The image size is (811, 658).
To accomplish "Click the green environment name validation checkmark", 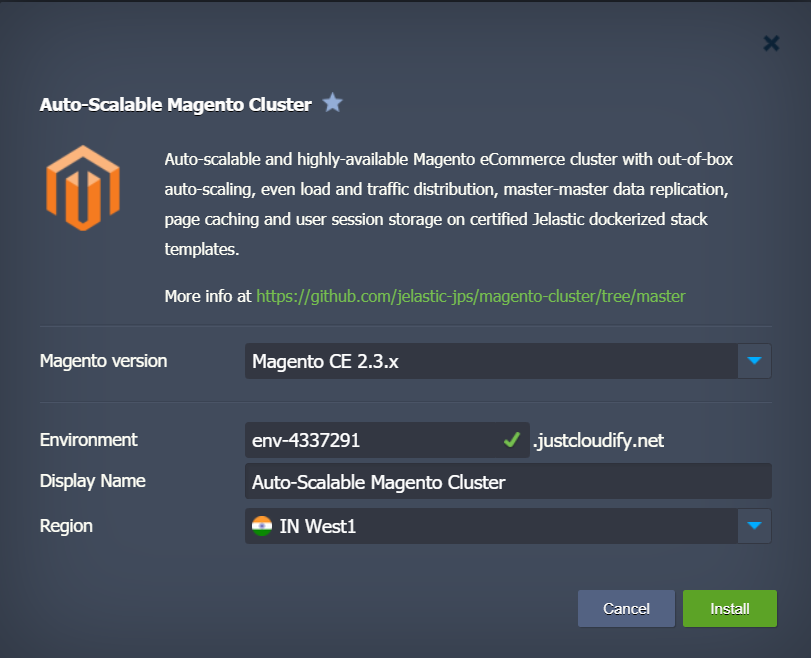I will pos(511,440).
